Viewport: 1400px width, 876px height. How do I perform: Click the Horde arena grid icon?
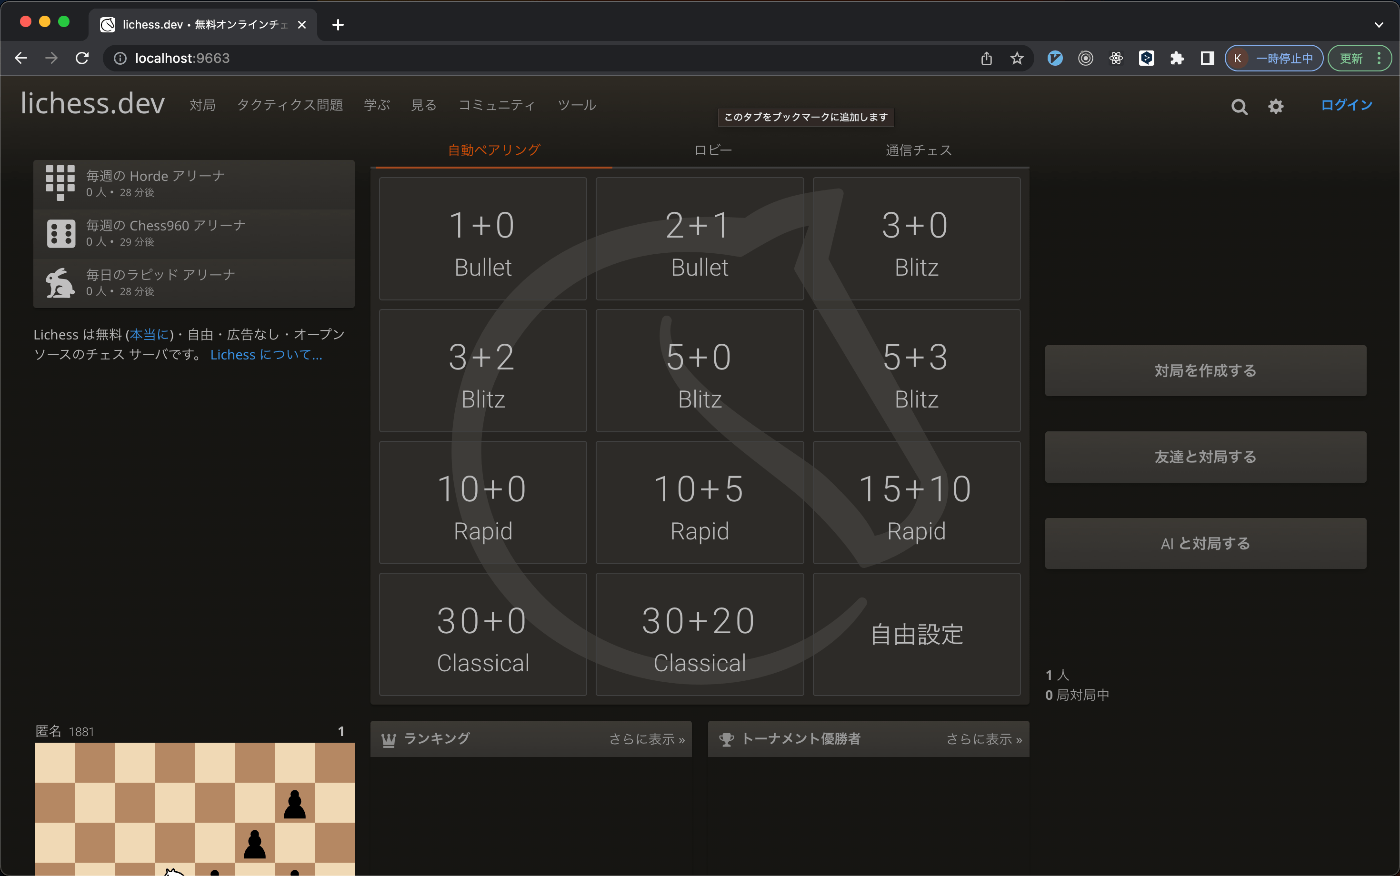click(60, 183)
